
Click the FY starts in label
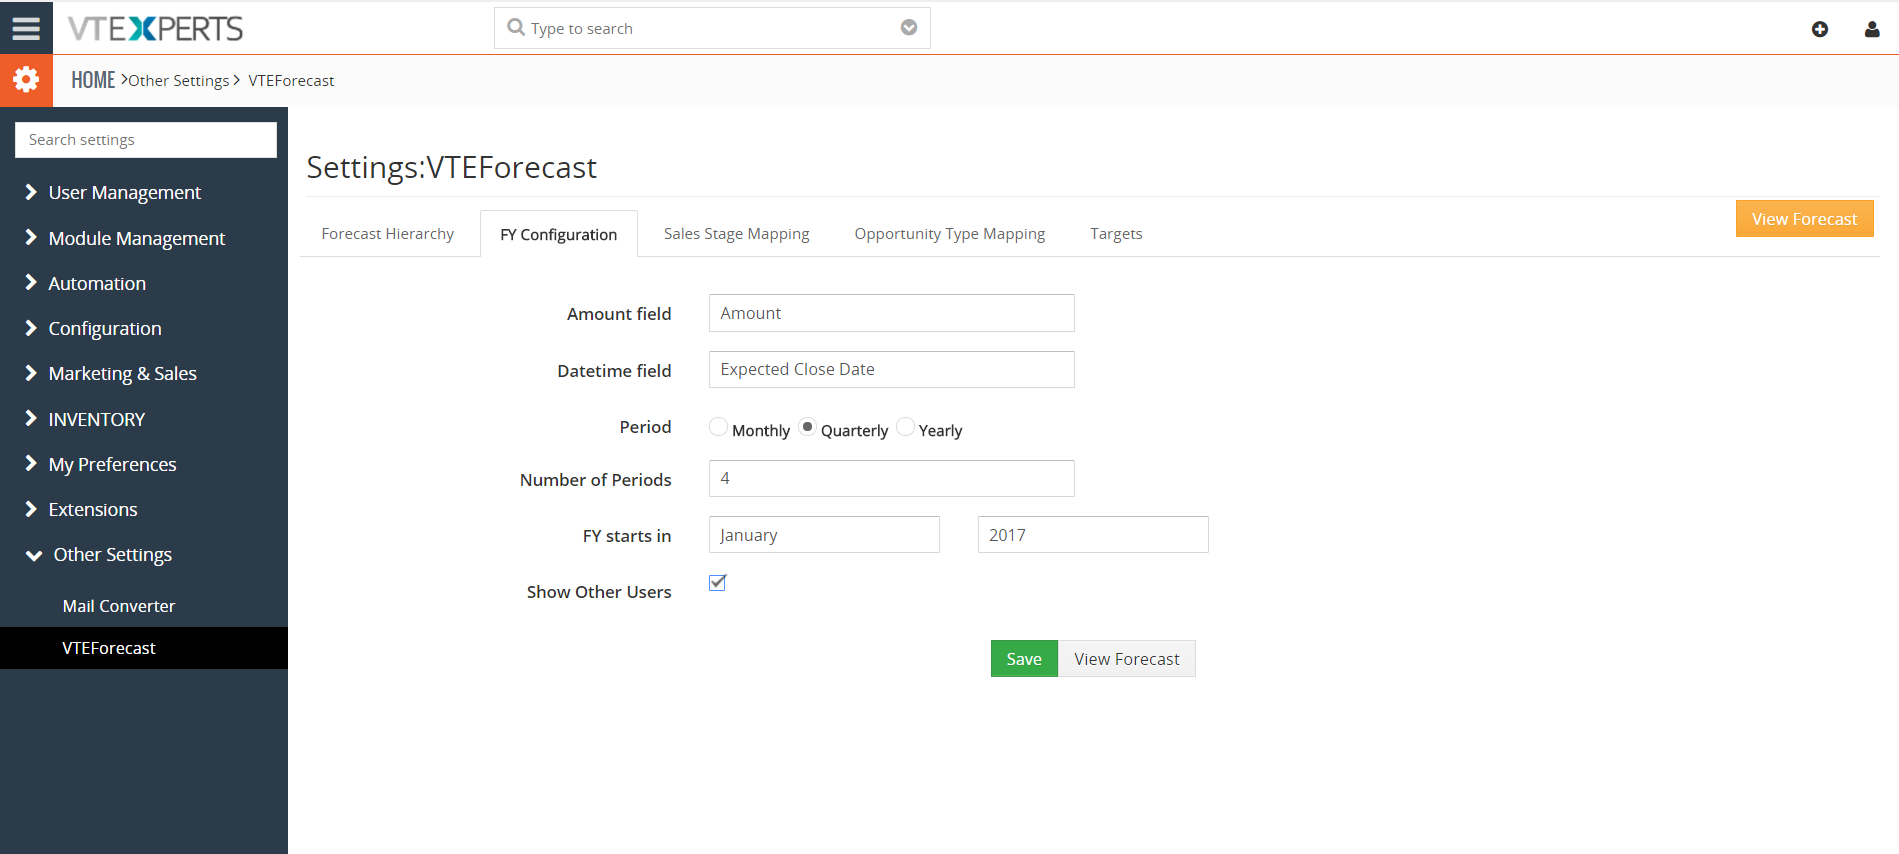coord(627,536)
